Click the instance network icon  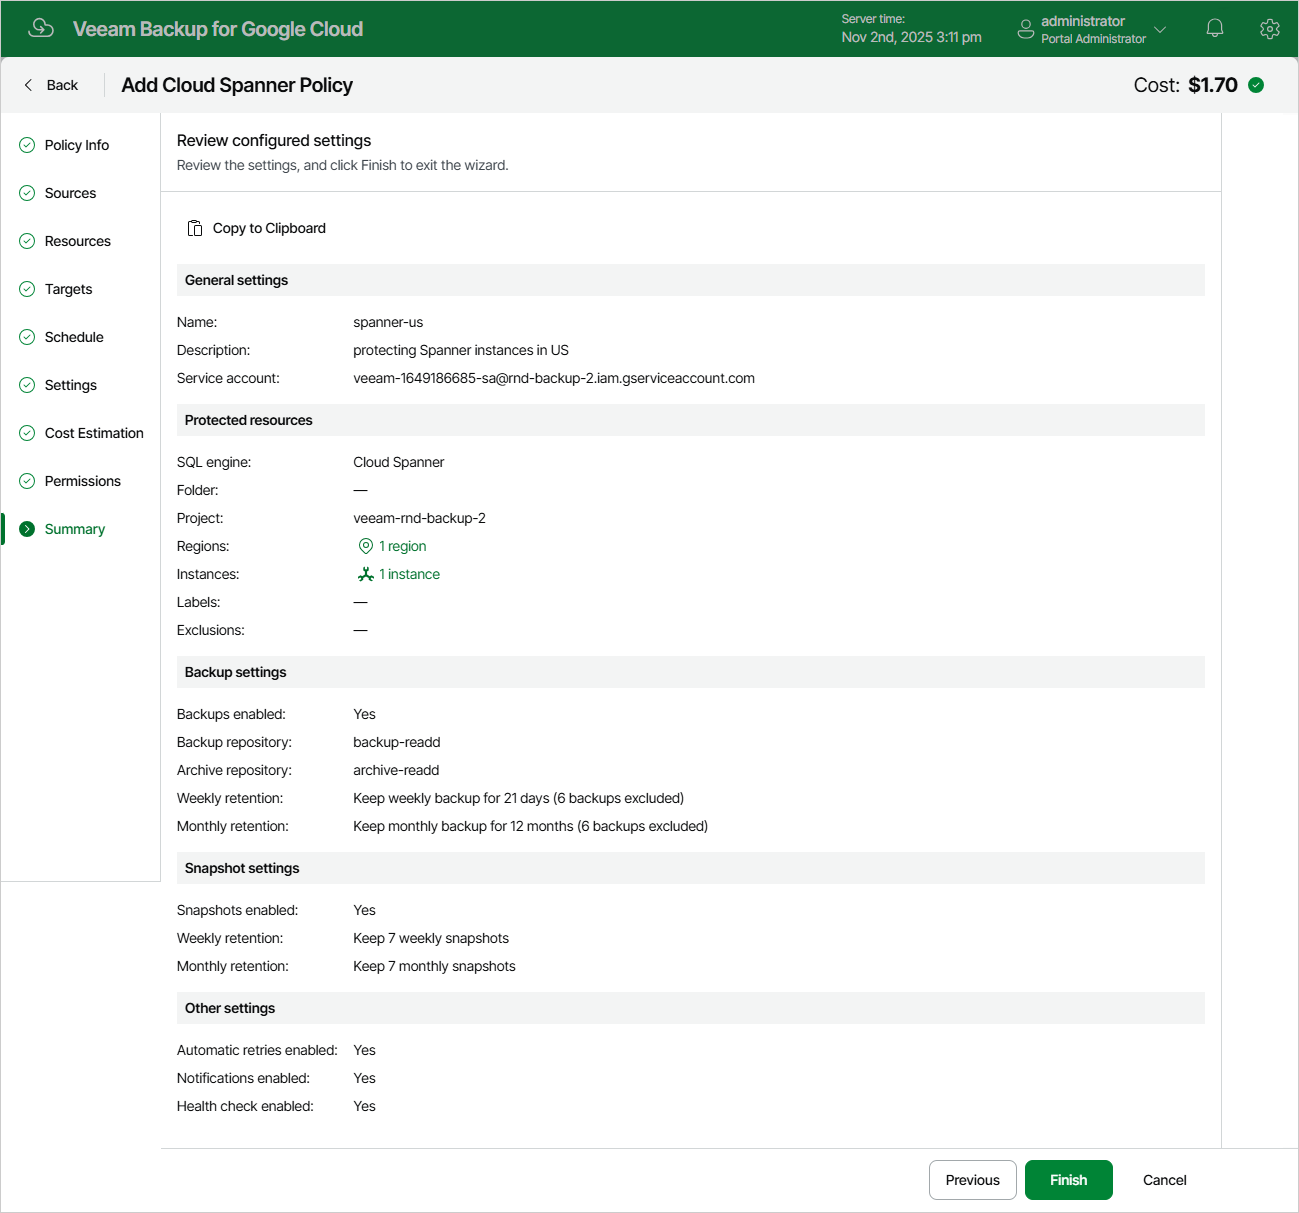366,574
